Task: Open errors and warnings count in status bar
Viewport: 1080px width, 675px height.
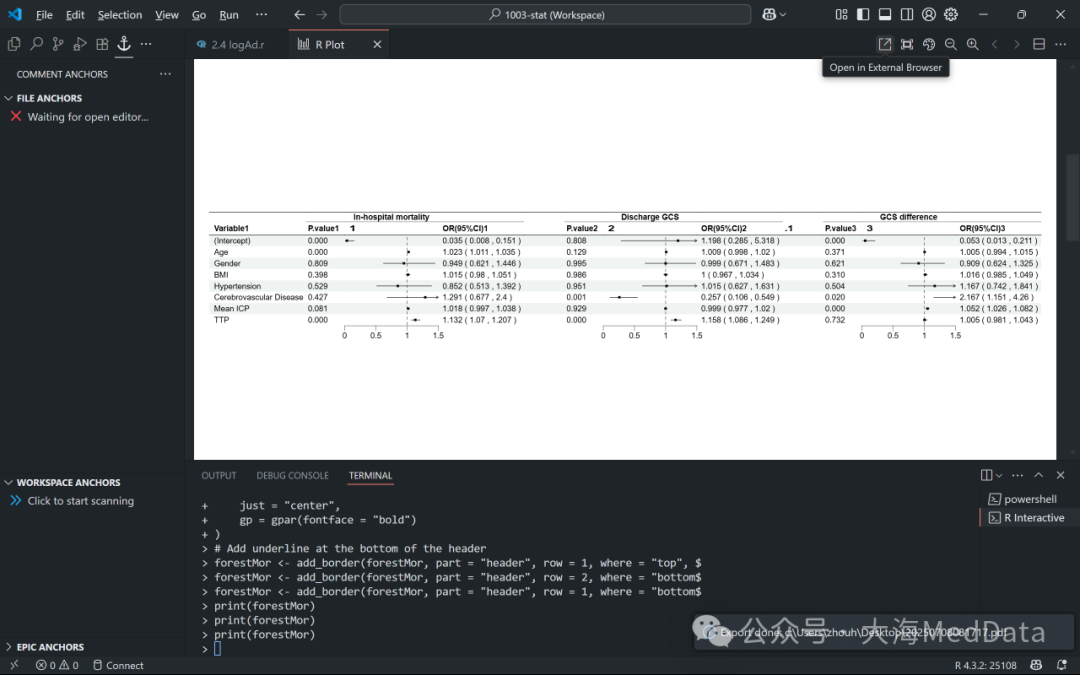Action: (x=57, y=665)
